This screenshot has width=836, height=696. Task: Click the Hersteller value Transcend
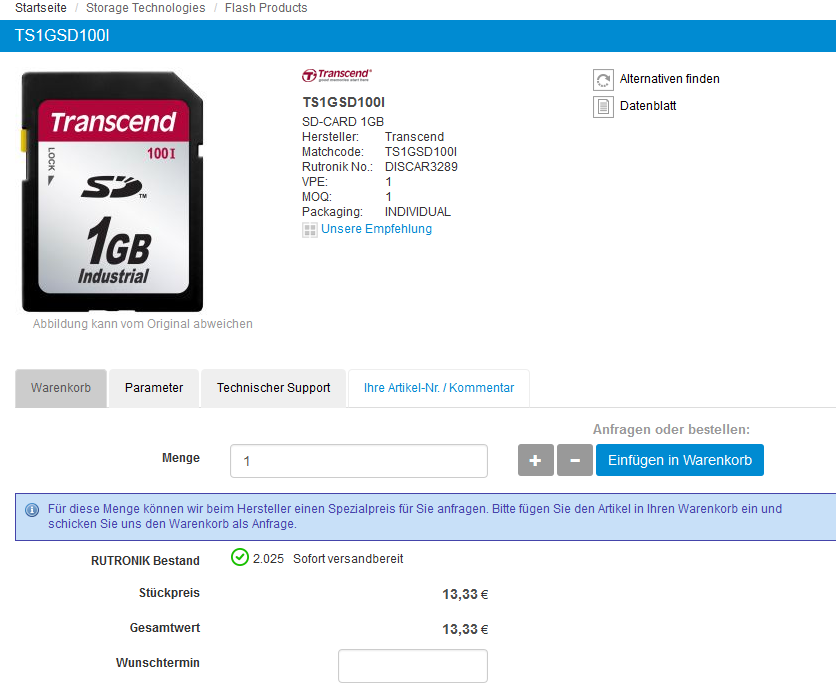pyautogui.click(x=414, y=137)
